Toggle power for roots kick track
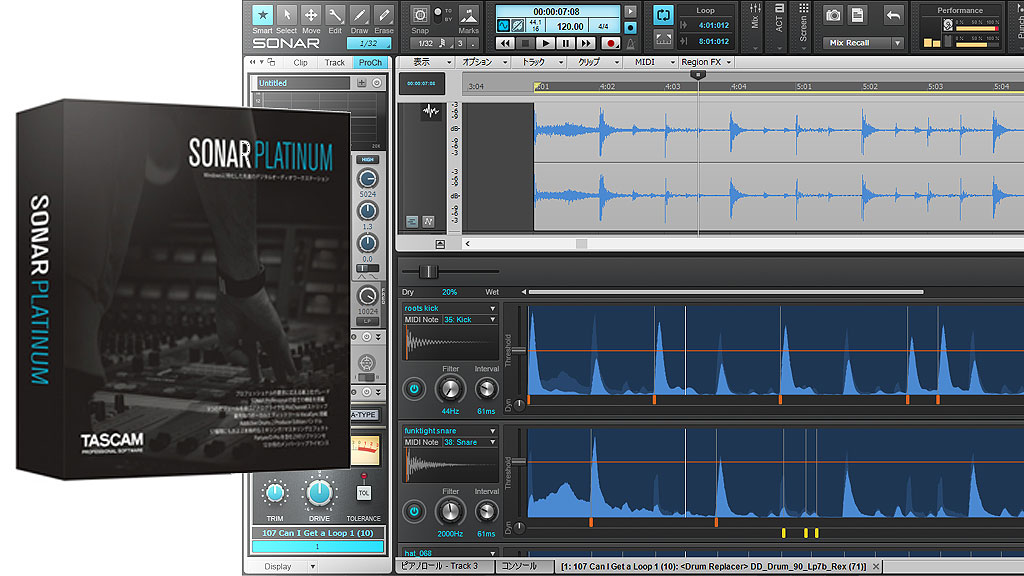The image size is (1024, 576). point(414,389)
